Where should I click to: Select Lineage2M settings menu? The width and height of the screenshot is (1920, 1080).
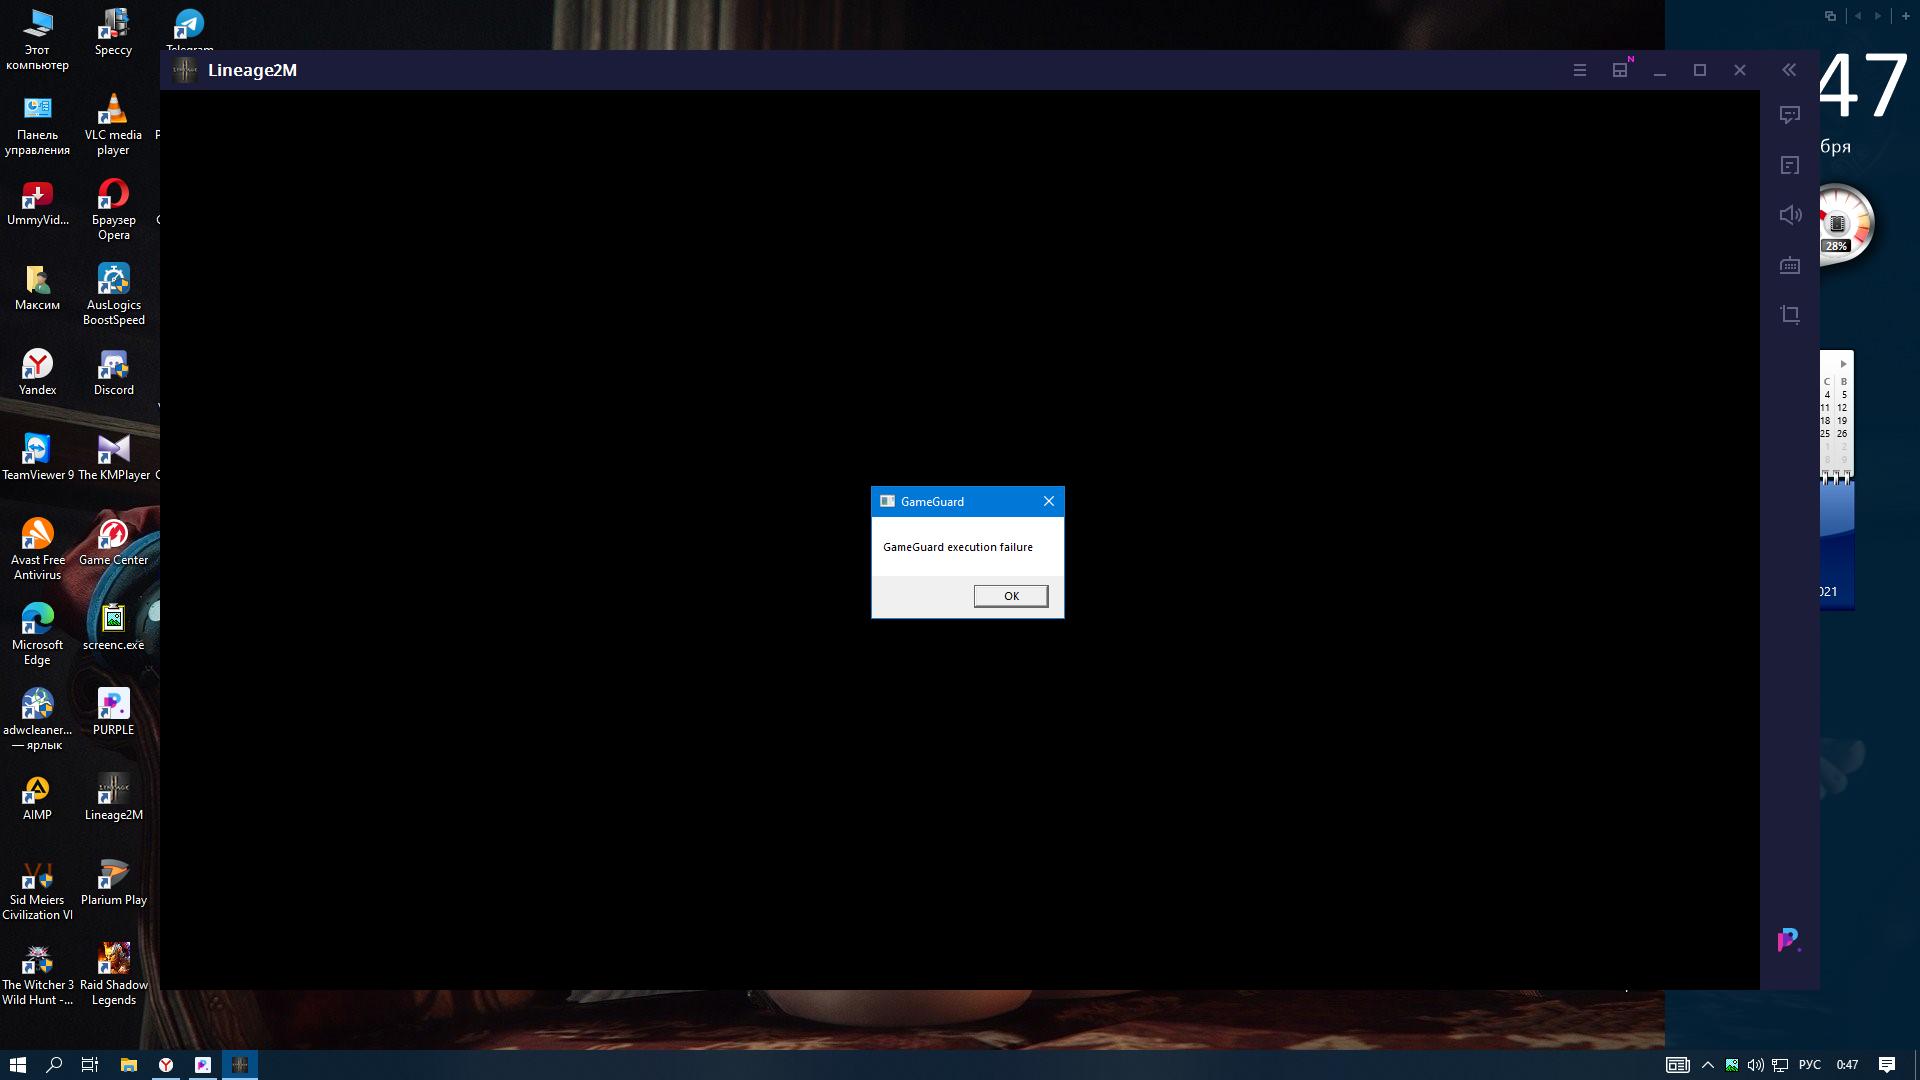point(1580,70)
